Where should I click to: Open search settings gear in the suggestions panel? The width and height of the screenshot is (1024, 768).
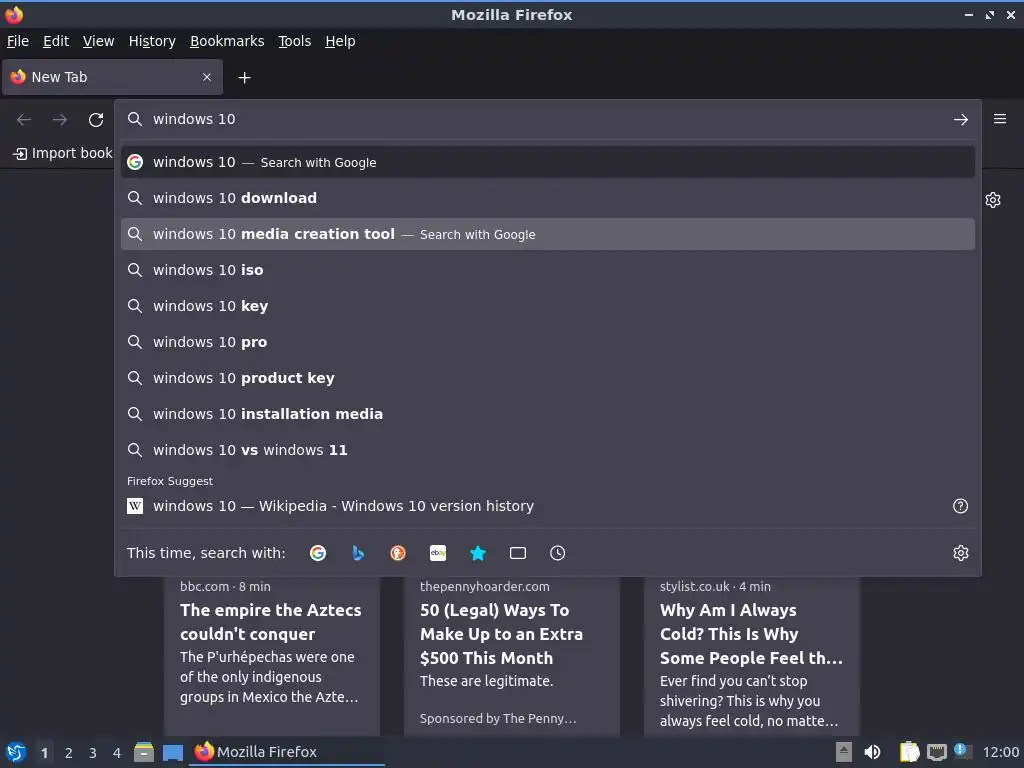pyautogui.click(x=961, y=553)
